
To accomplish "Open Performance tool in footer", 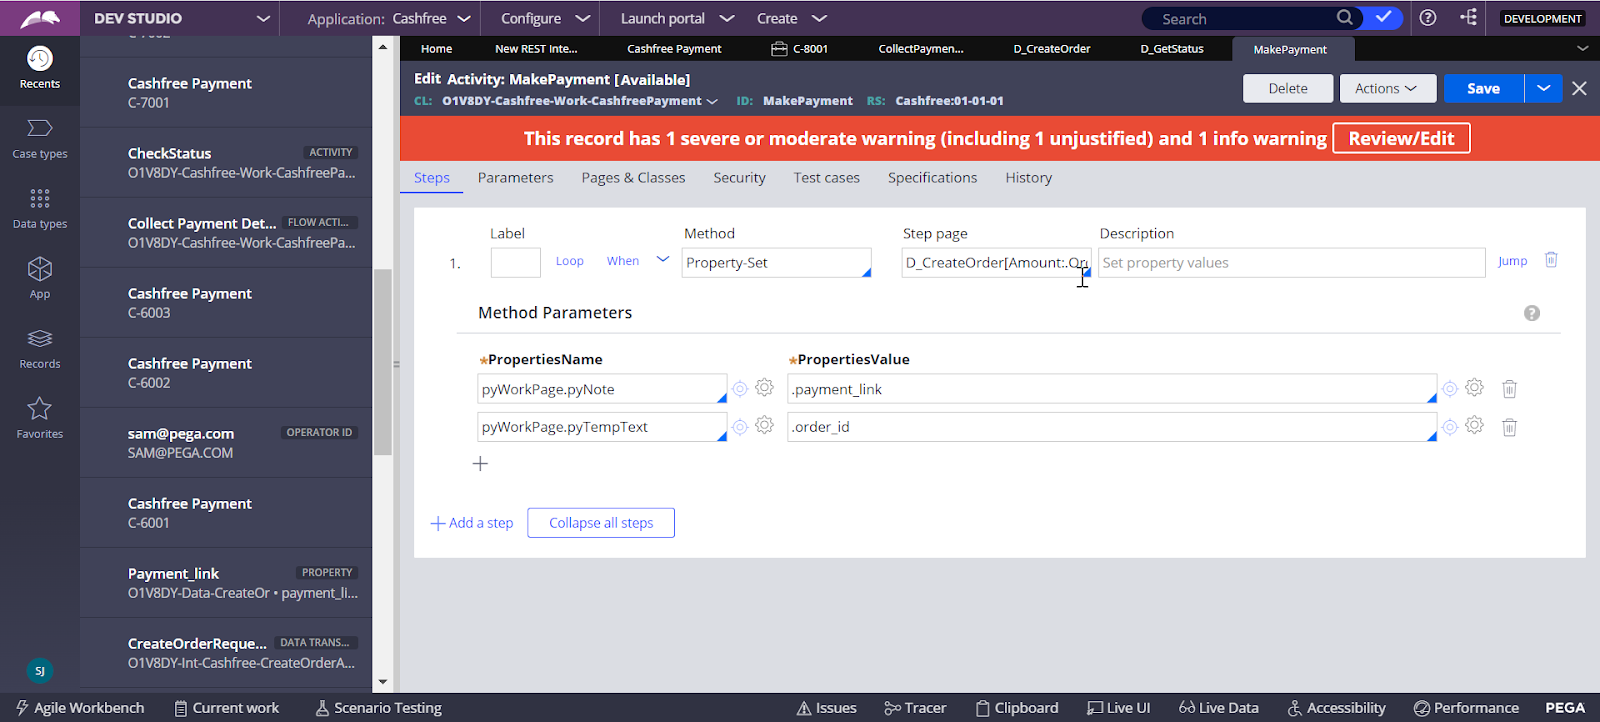I will click(x=1466, y=708).
